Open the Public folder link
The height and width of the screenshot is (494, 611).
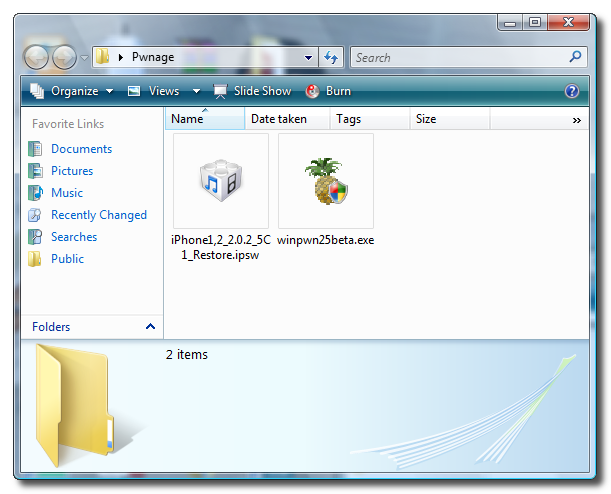[x=67, y=259]
